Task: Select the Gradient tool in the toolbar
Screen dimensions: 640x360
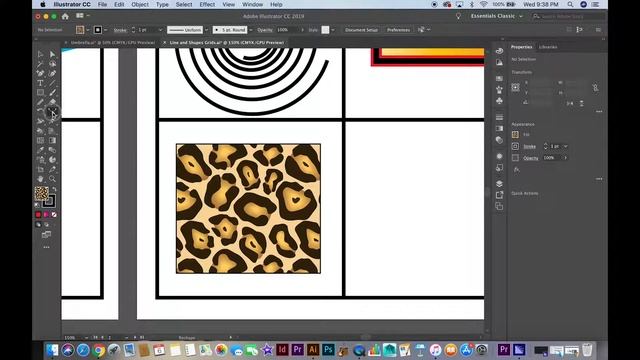Action: pyautogui.click(x=52, y=140)
